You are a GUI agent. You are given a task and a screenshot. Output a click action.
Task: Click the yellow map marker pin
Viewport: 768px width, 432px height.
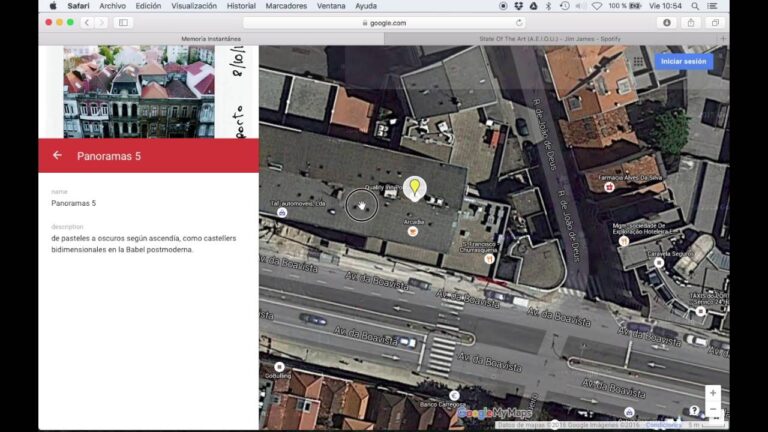click(x=413, y=187)
